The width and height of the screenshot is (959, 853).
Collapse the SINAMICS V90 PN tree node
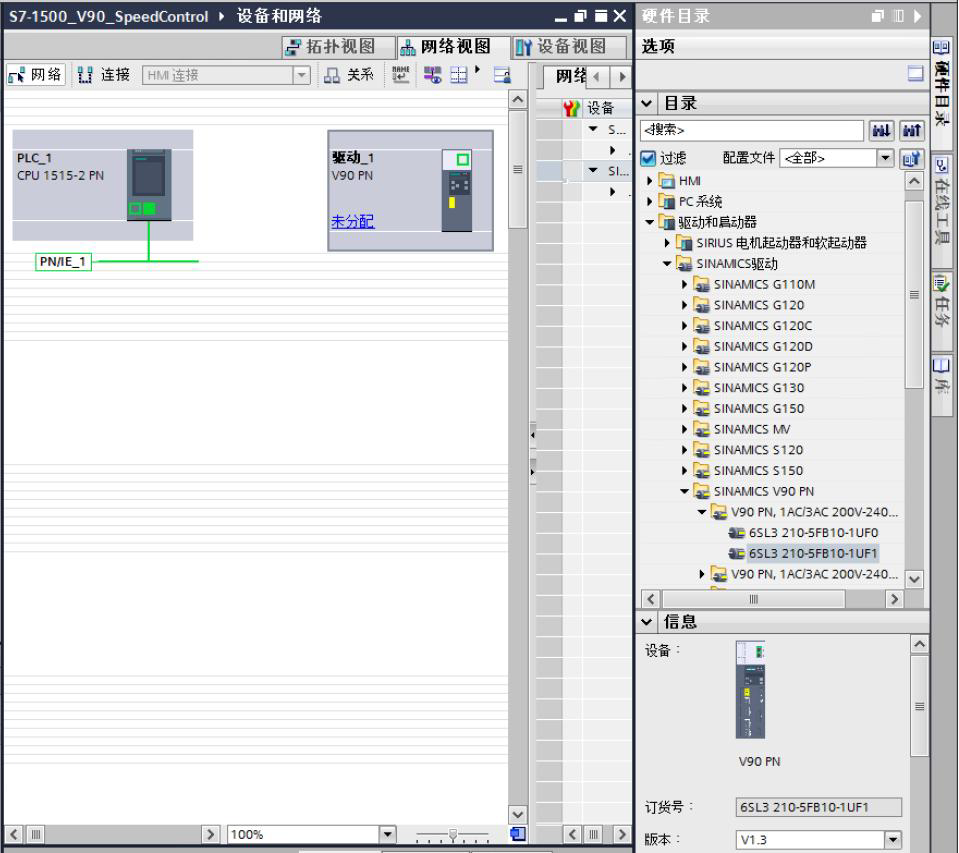pyautogui.click(x=684, y=491)
